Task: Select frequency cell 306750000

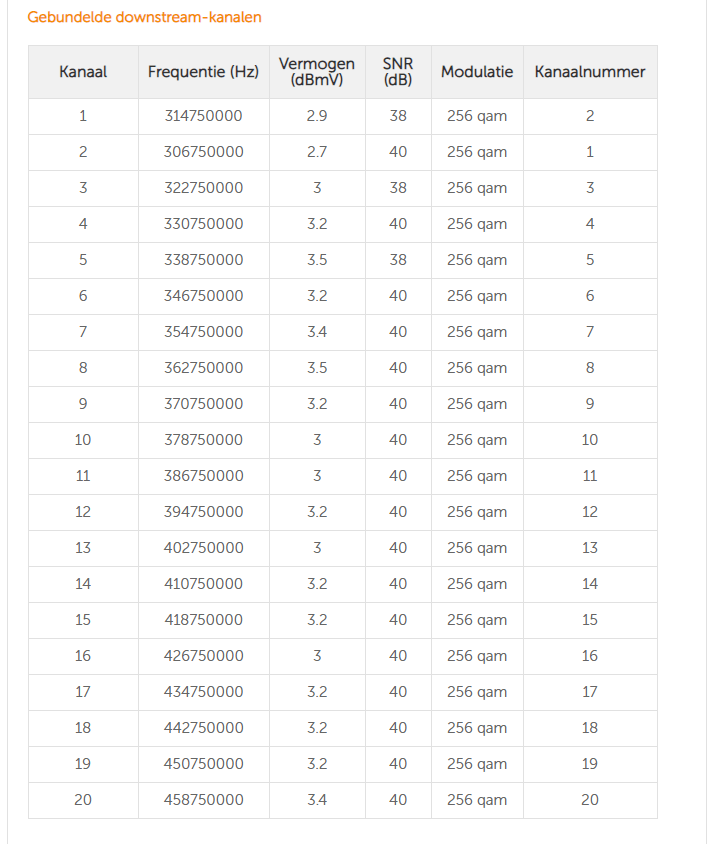Action: 203,152
